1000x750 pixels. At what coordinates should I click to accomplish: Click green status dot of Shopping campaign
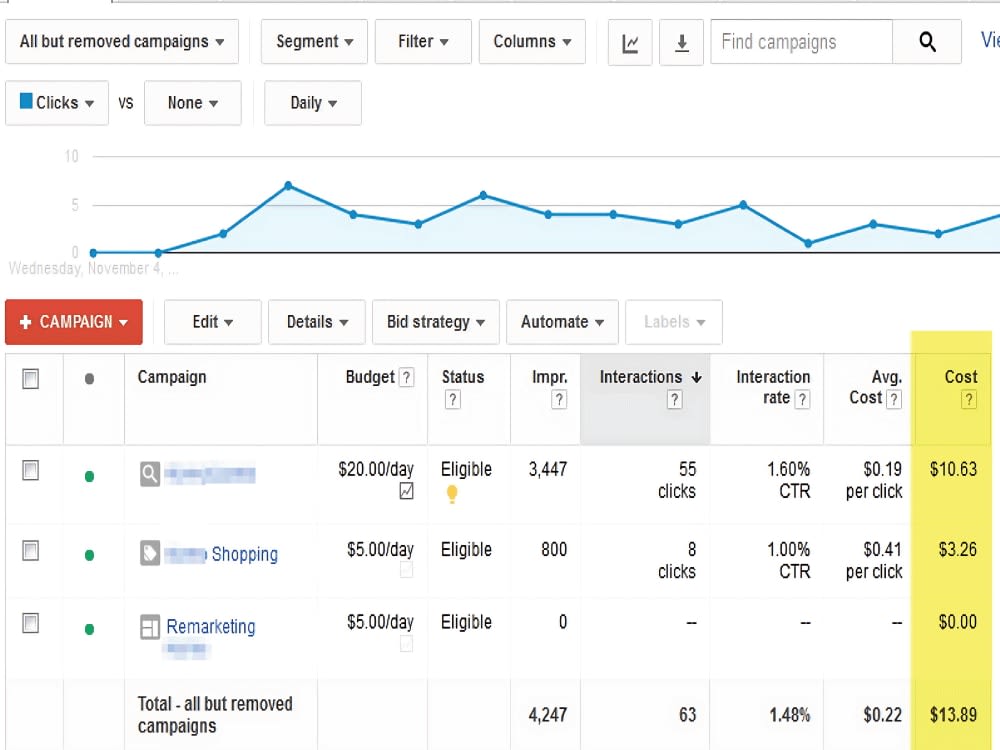point(89,555)
